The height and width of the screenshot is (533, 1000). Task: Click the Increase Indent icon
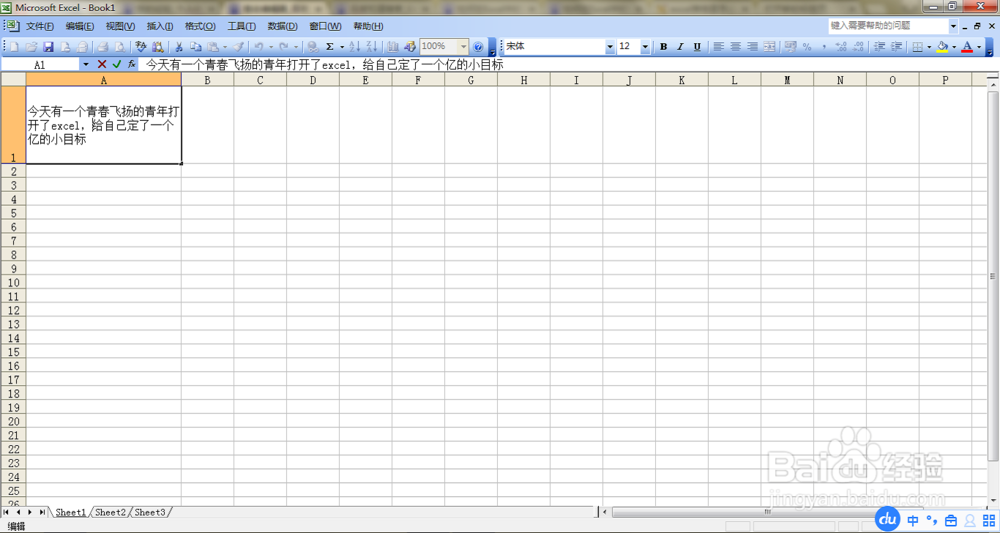click(x=897, y=47)
